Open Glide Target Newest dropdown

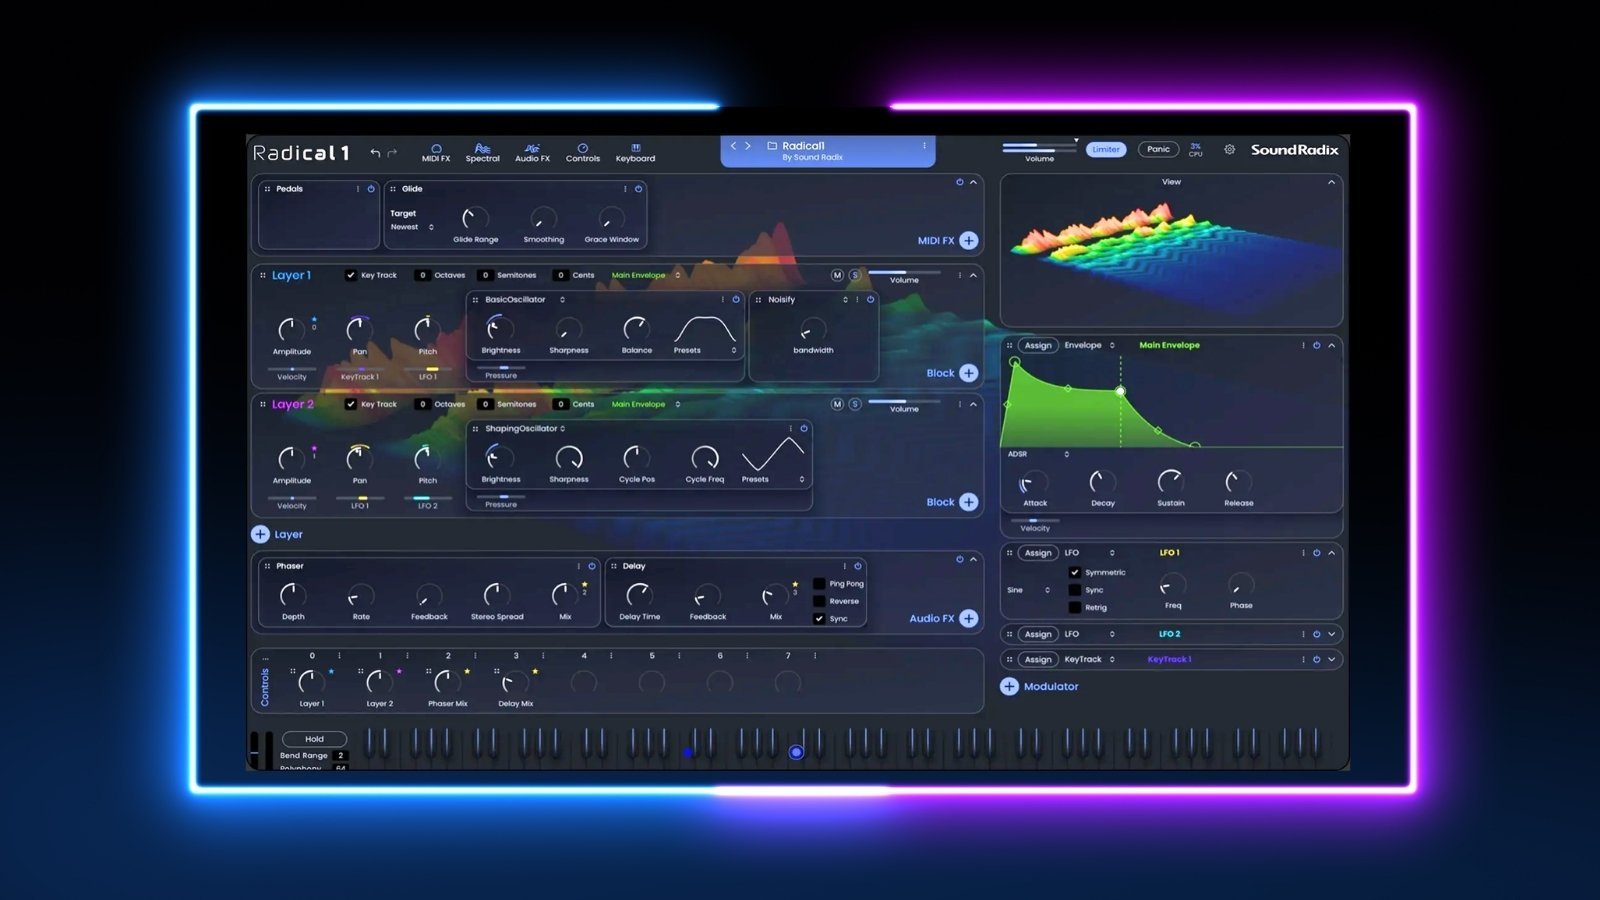click(412, 227)
